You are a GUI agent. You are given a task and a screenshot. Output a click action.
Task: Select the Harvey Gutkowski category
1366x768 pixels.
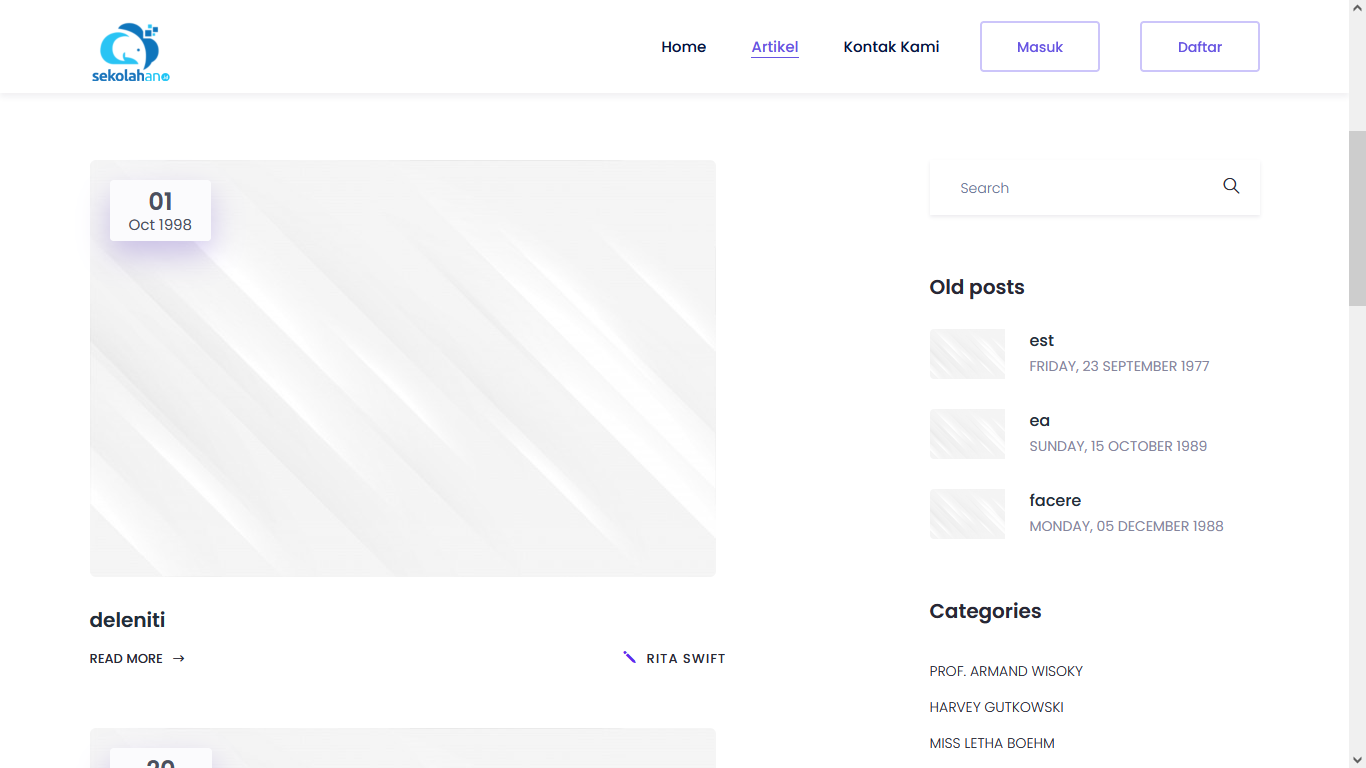tap(996, 707)
